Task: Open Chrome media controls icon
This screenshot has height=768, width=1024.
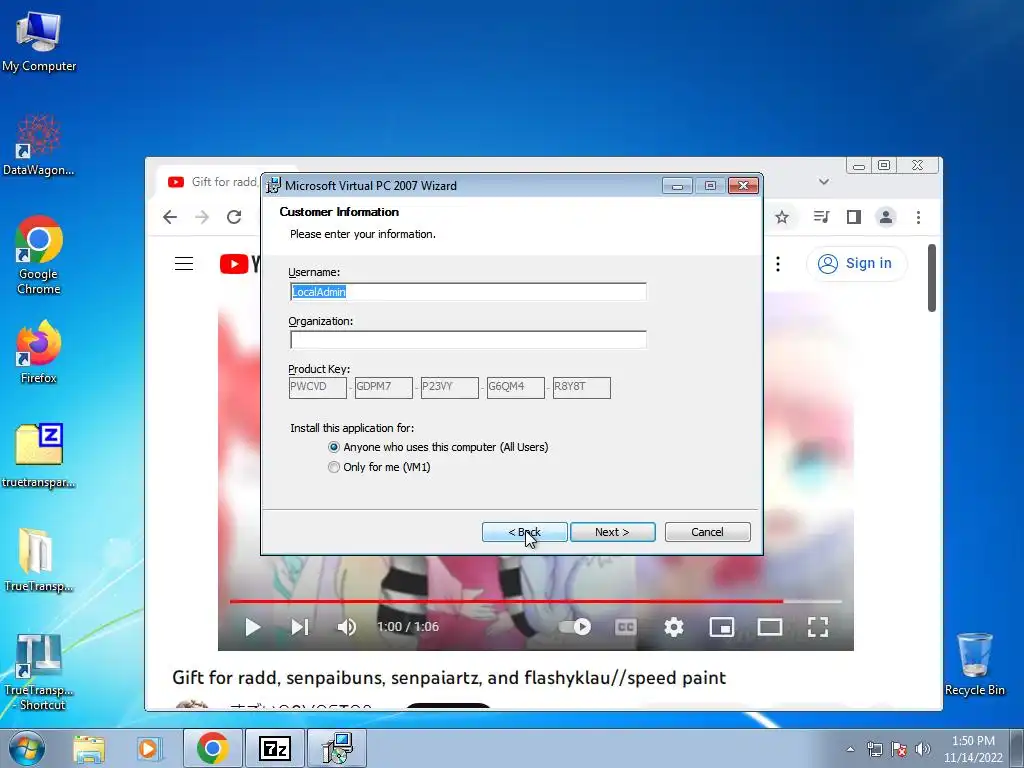Action: [822, 217]
